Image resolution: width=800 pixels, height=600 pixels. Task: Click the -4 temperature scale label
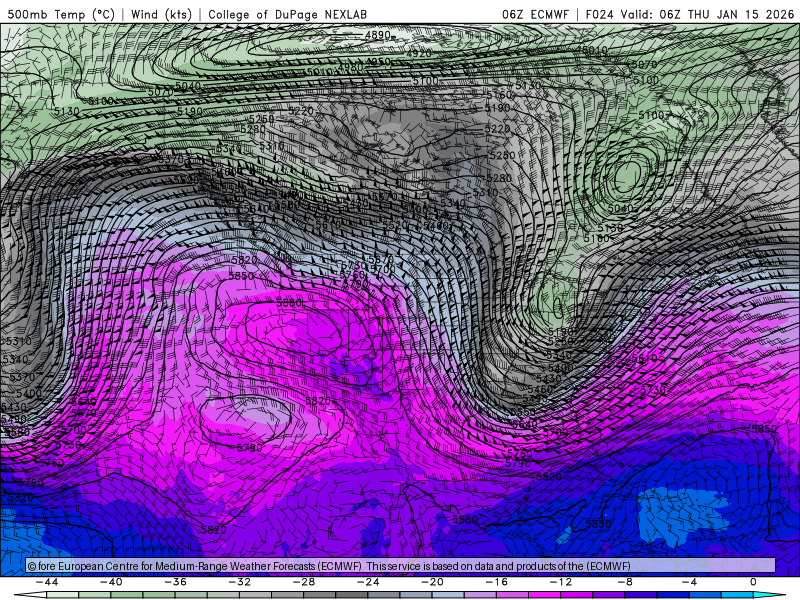690,582
